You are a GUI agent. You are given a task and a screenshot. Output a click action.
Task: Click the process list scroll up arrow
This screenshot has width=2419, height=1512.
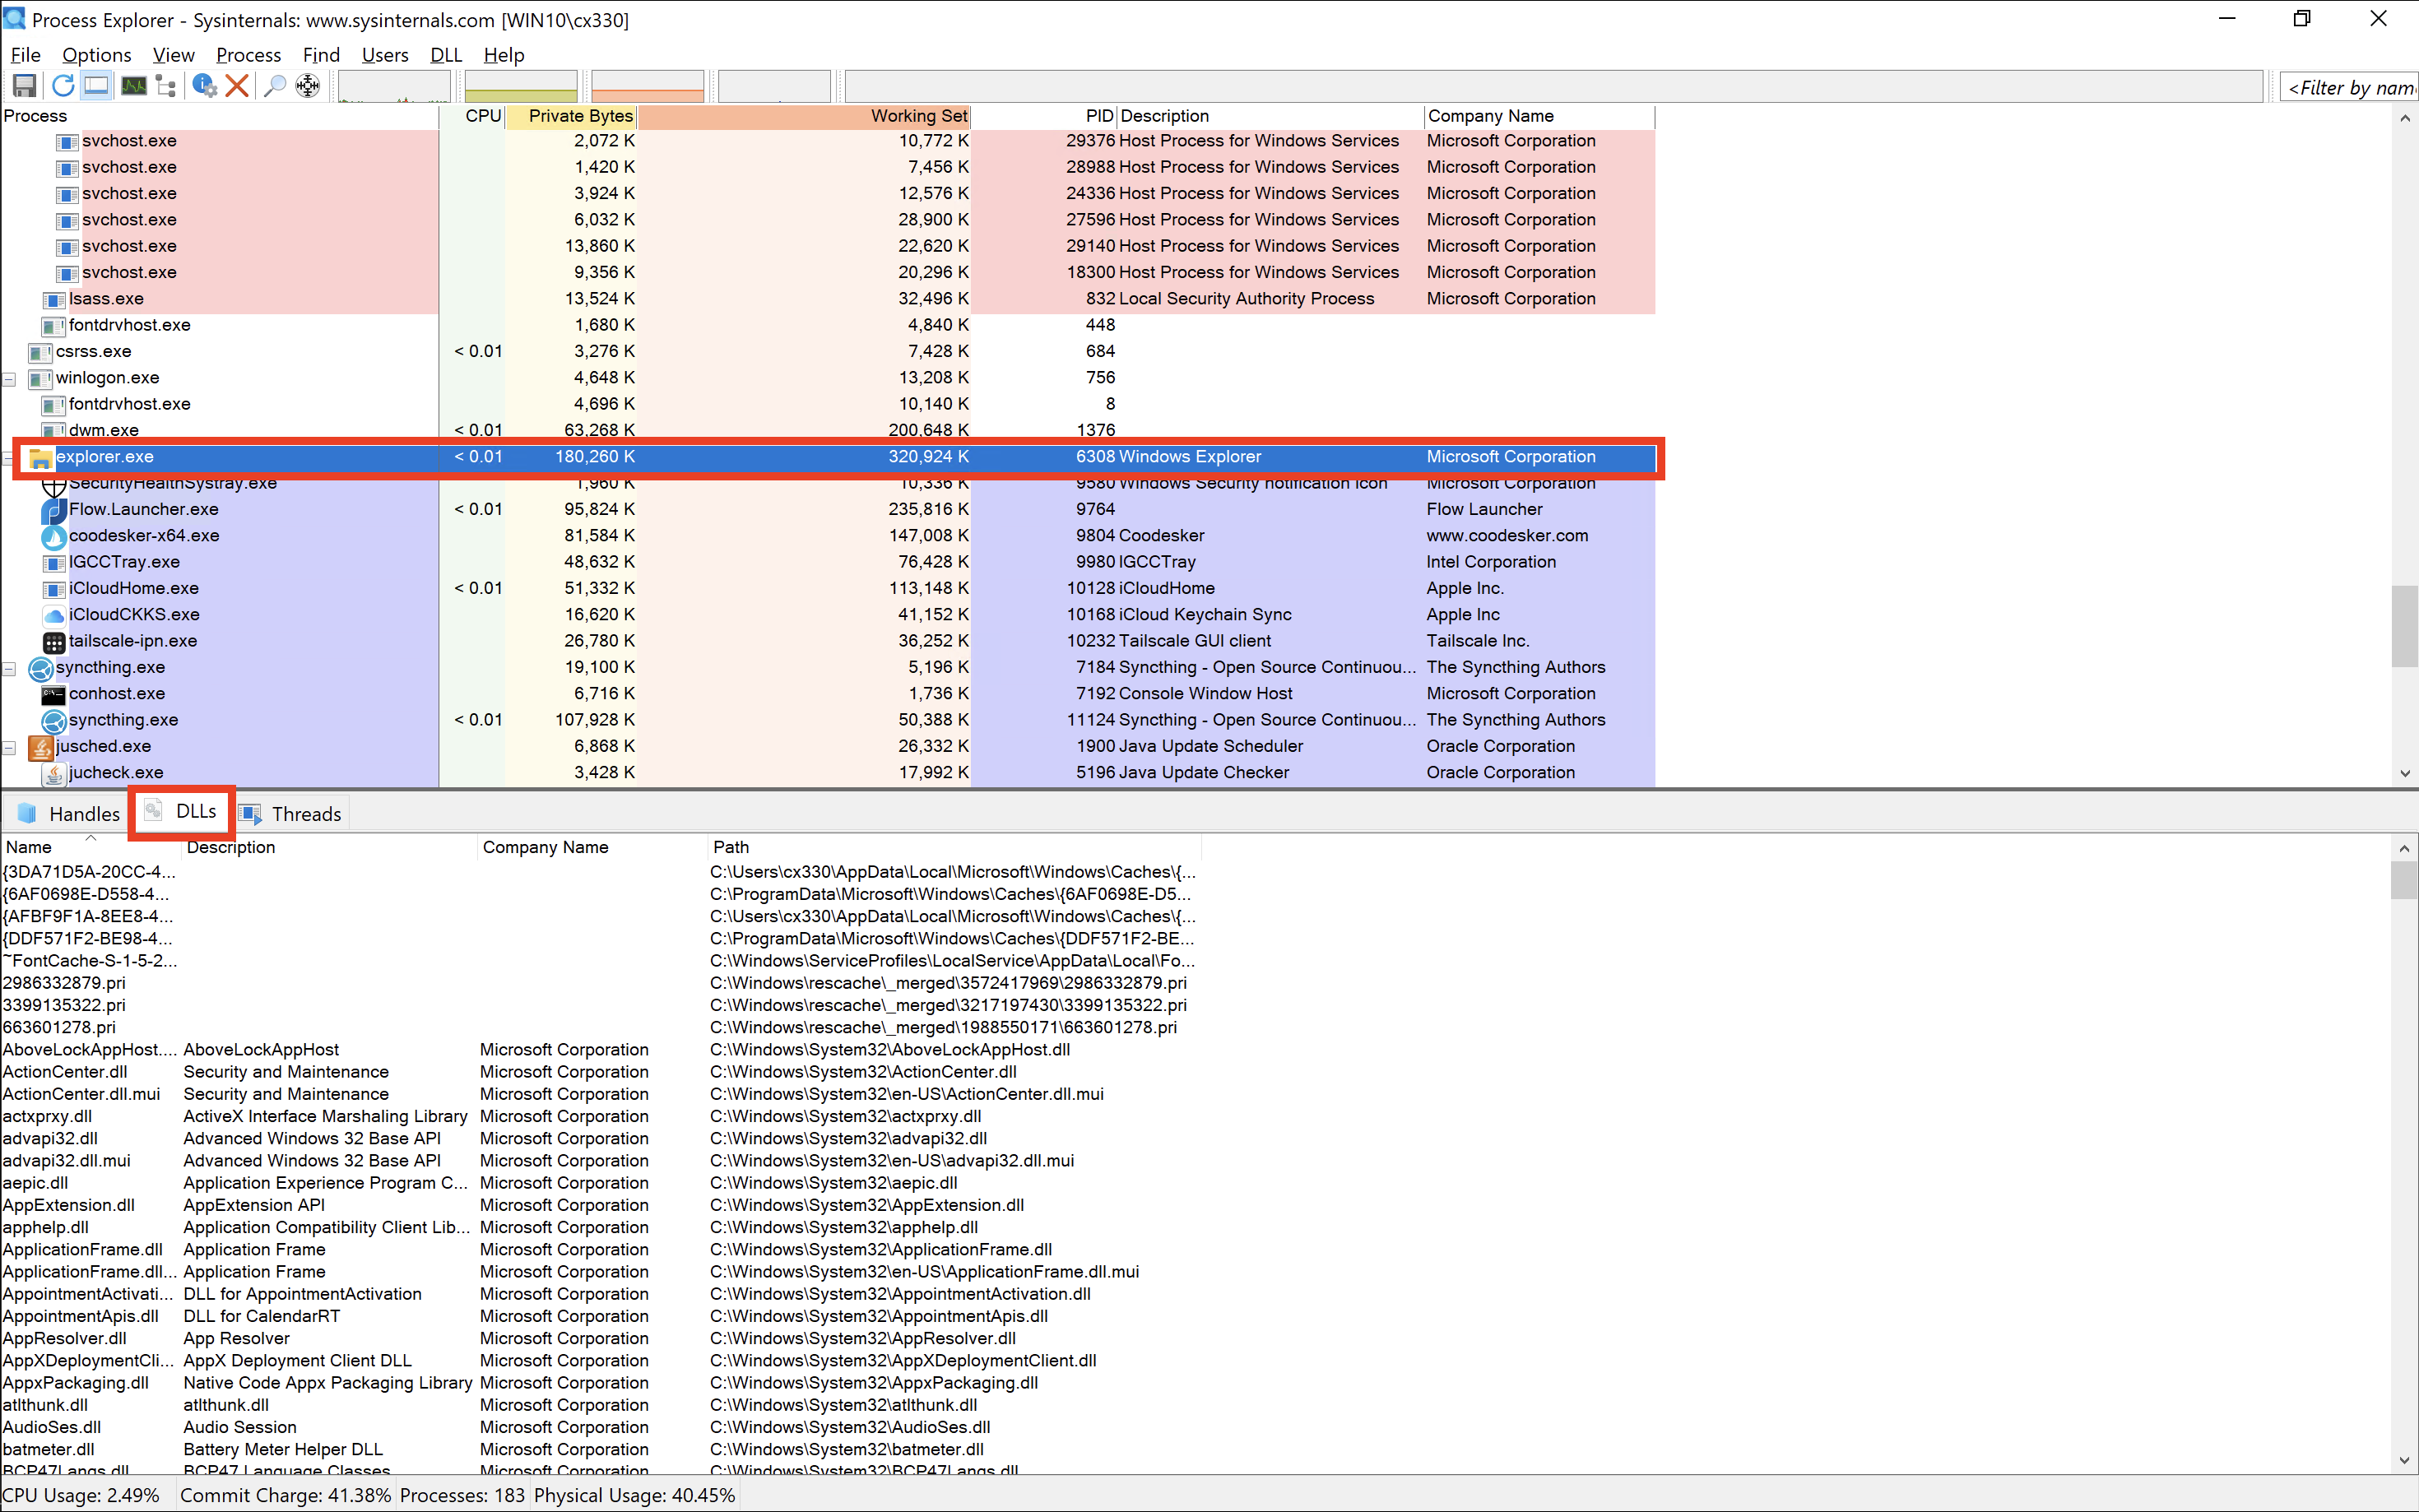click(x=2404, y=118)
